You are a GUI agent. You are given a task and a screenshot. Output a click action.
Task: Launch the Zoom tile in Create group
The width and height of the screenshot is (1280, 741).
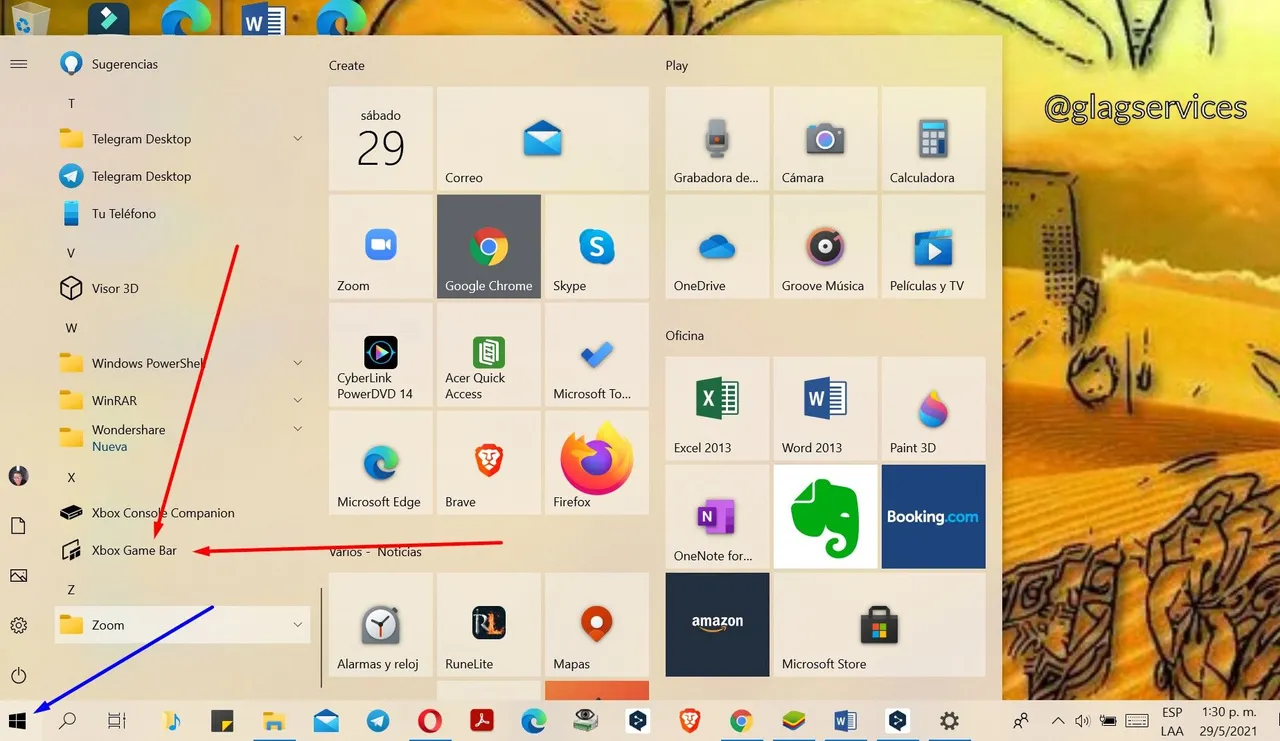(381, 247)
